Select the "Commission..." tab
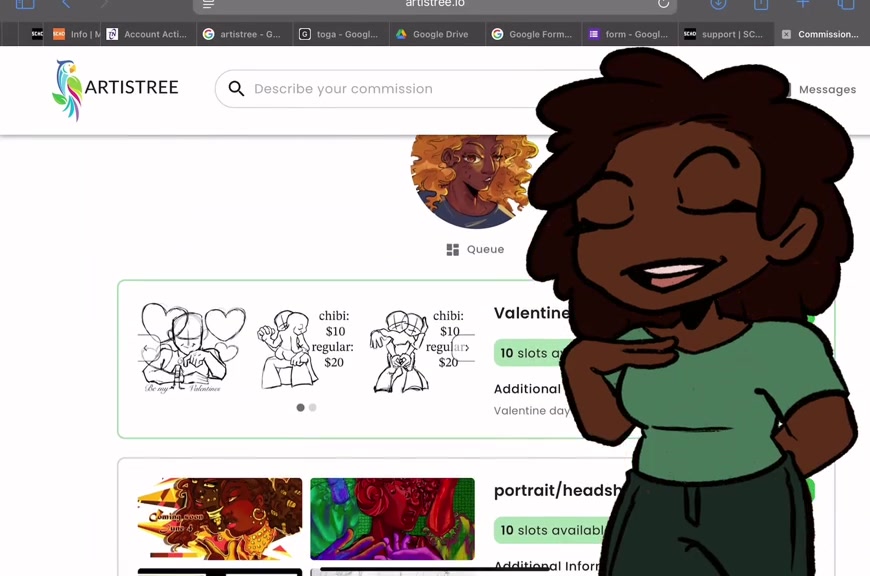 click(822, 34)
